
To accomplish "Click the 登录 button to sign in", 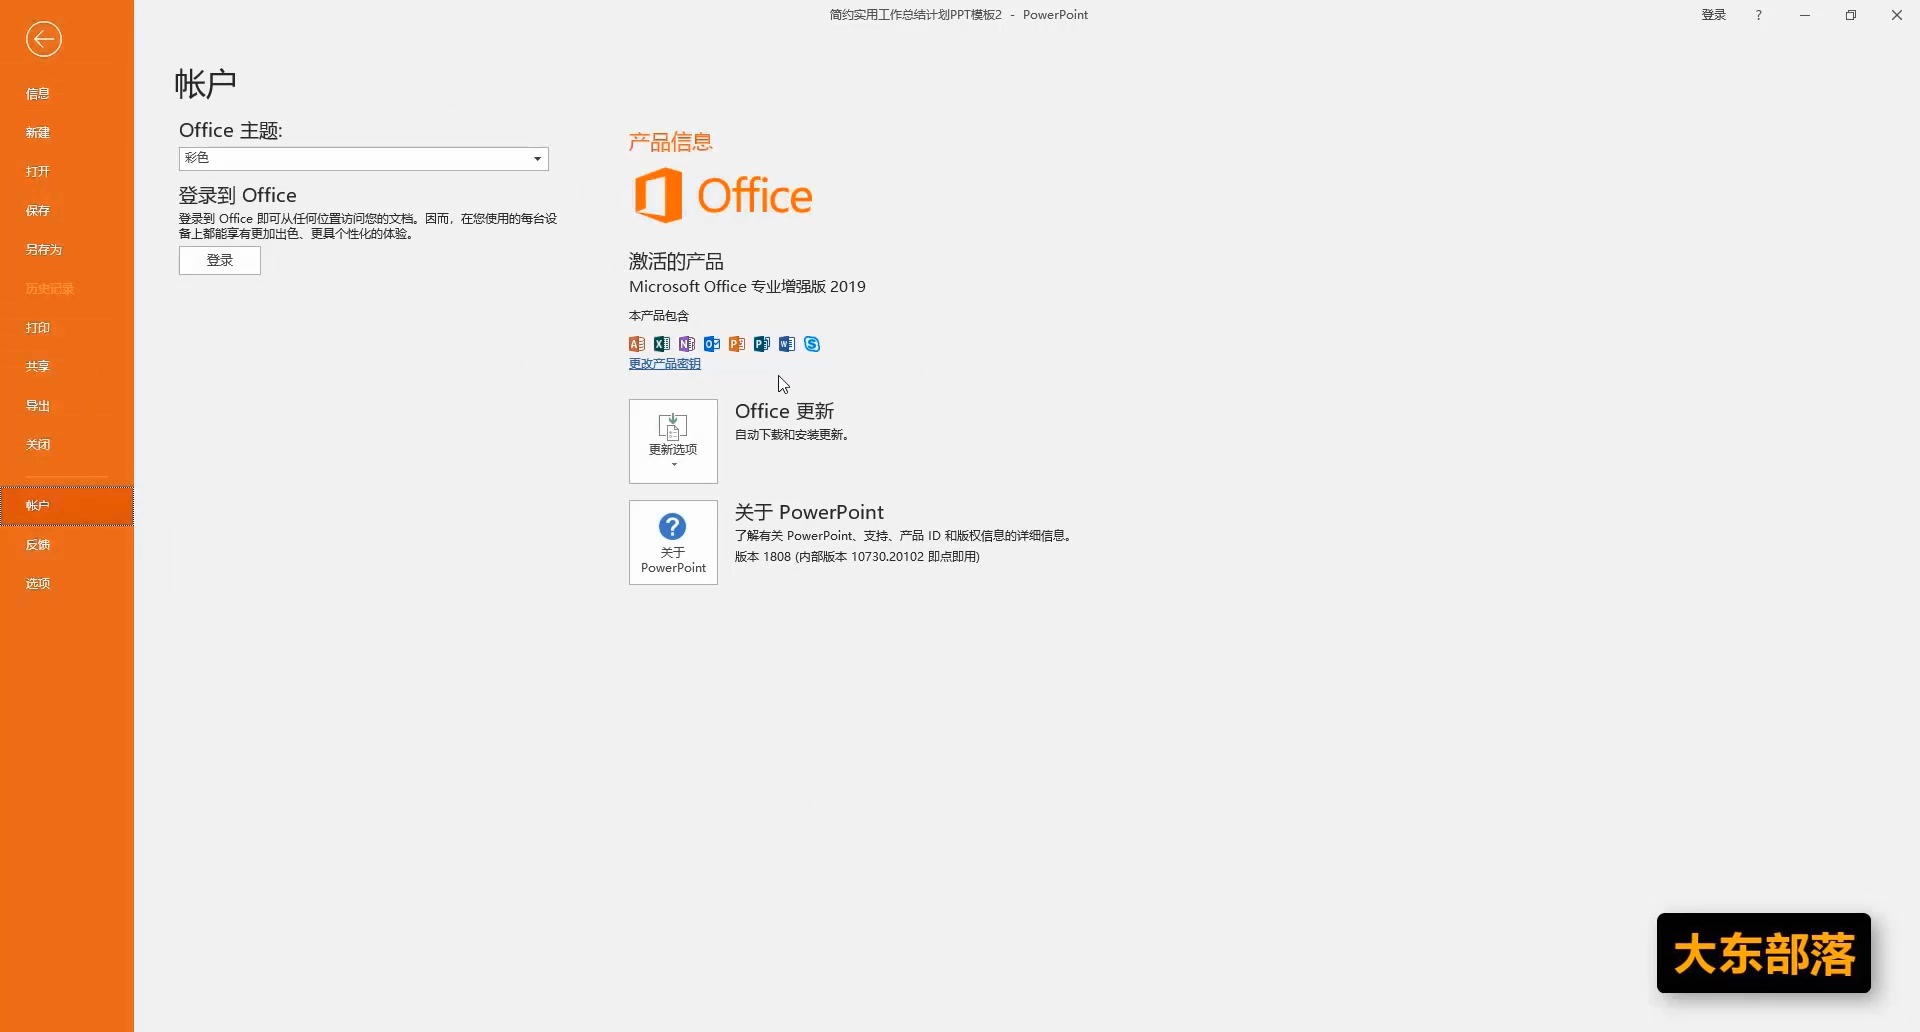I will 219,260.
